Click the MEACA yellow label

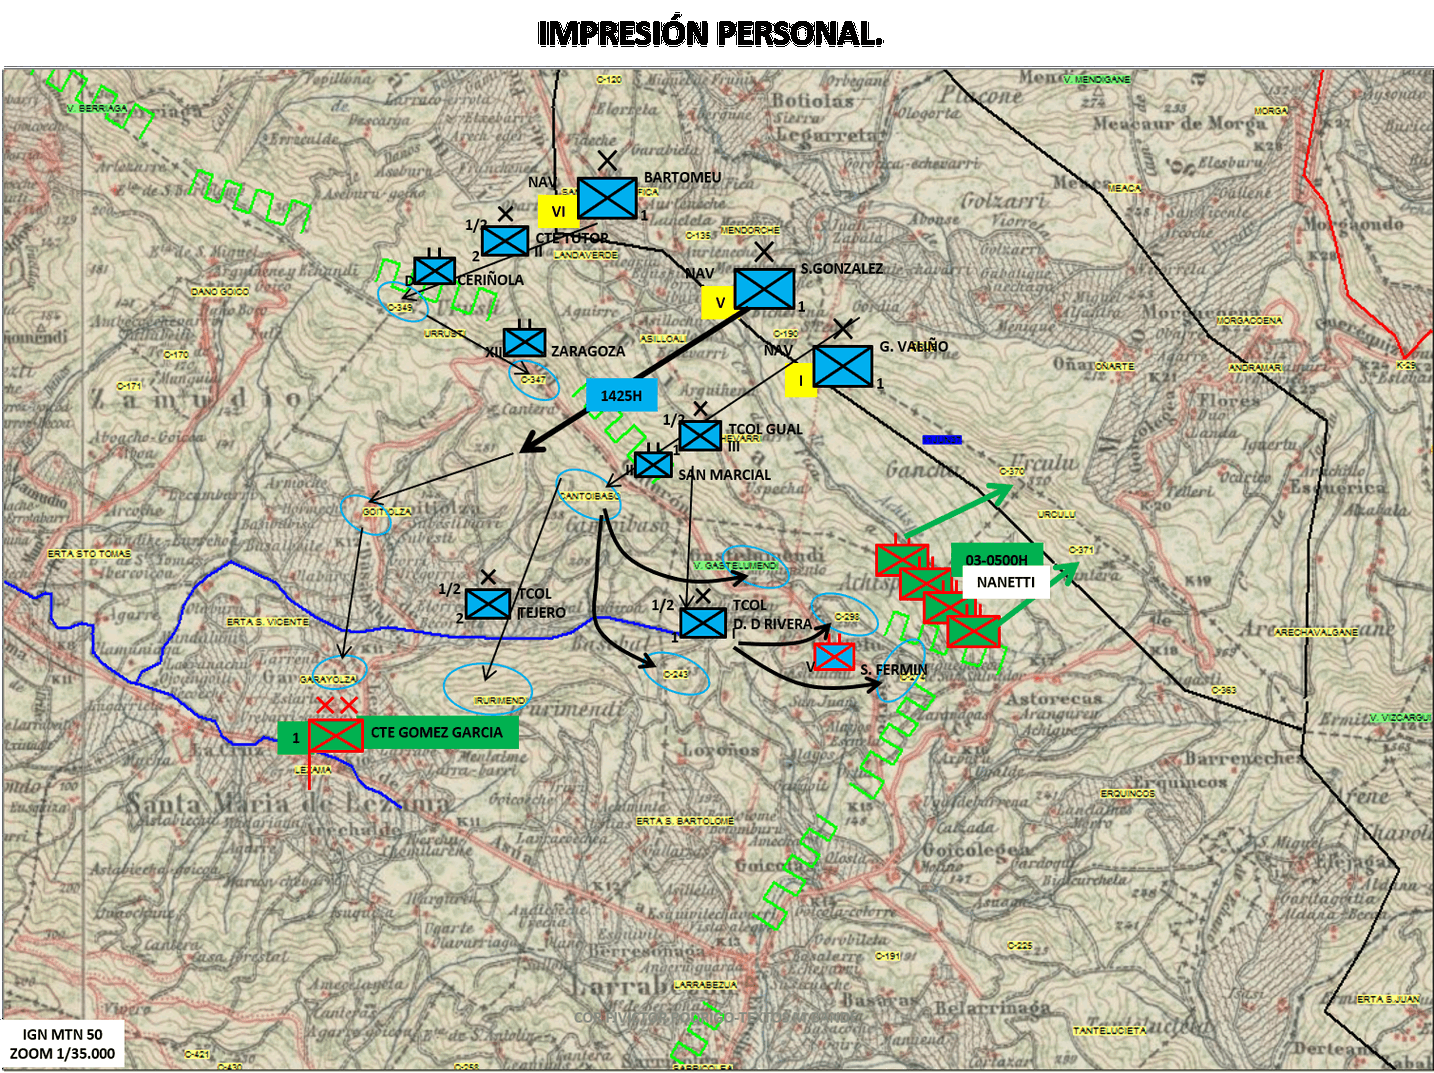(x=1125, y=188)
